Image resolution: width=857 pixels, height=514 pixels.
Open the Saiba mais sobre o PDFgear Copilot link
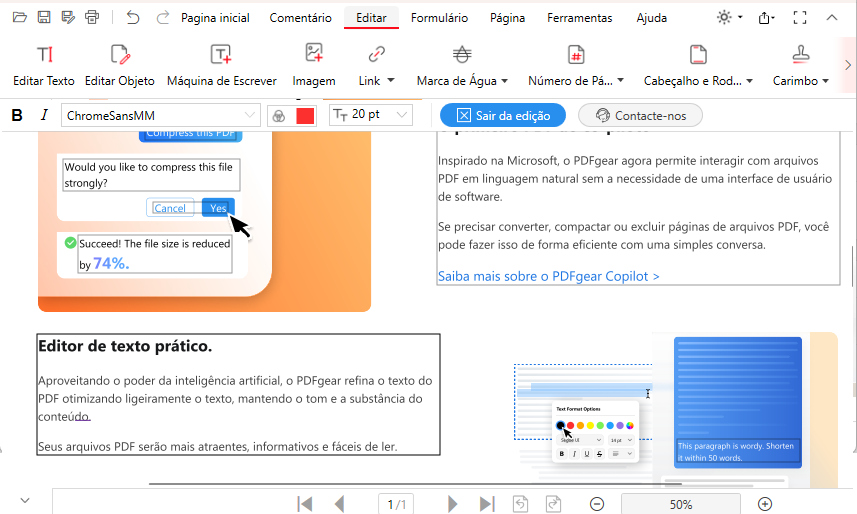pyautogui.click(x=549, y=276)
